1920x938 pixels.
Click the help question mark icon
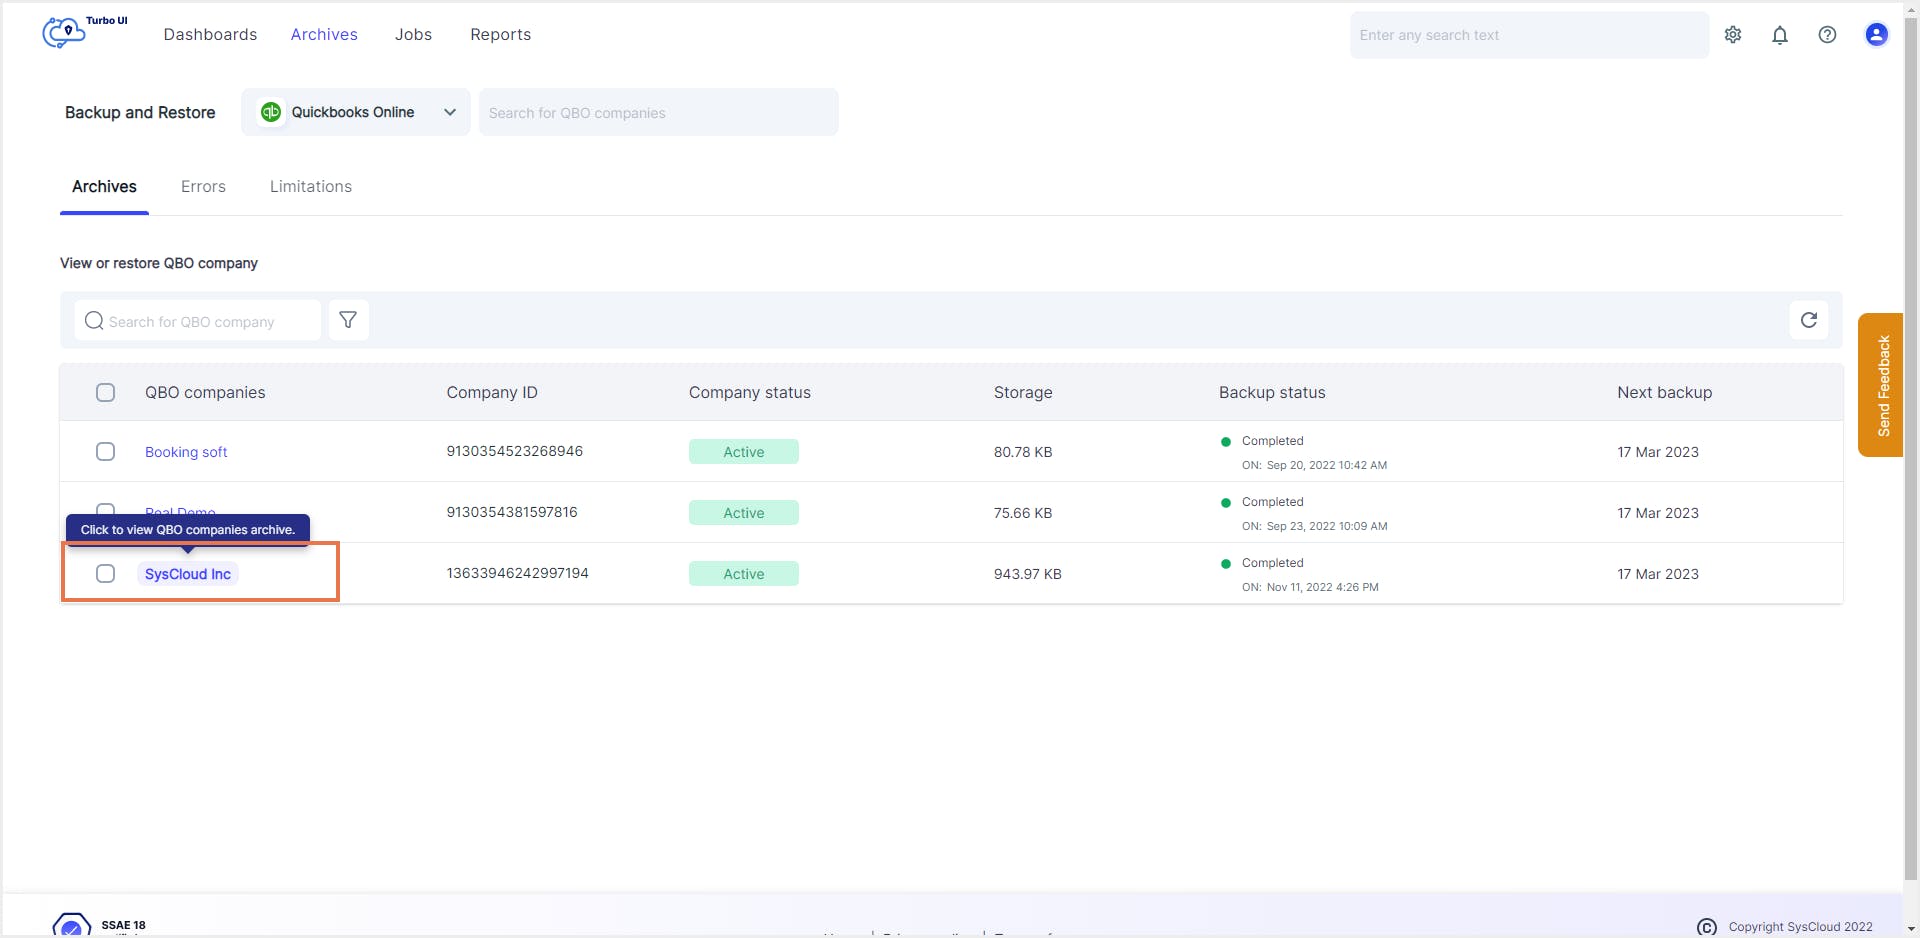(1827, 34)
